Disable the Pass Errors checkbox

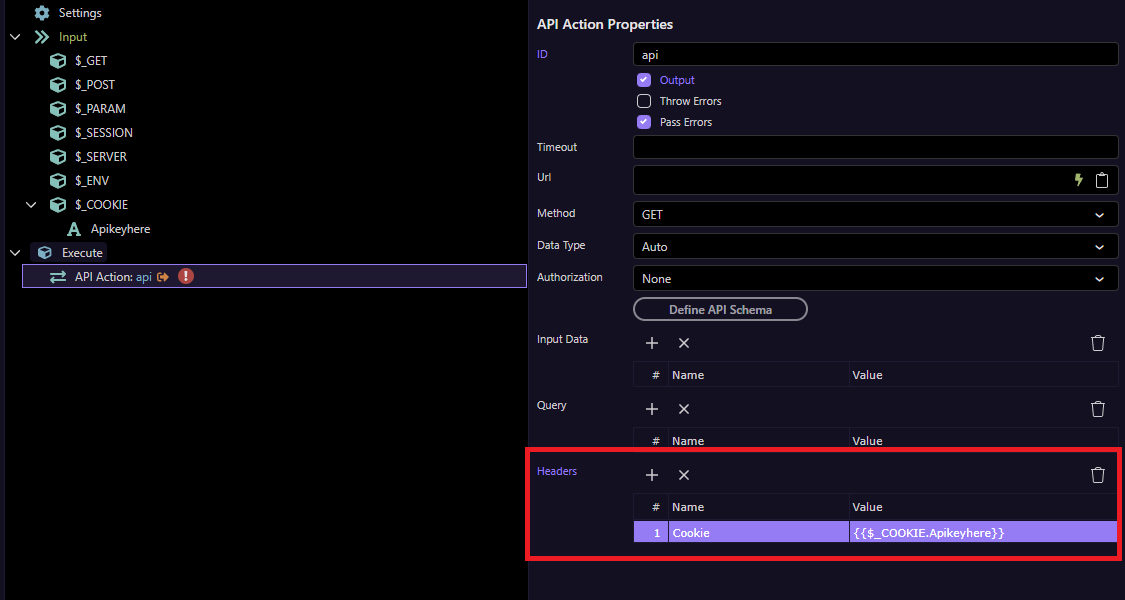[644, 122]
